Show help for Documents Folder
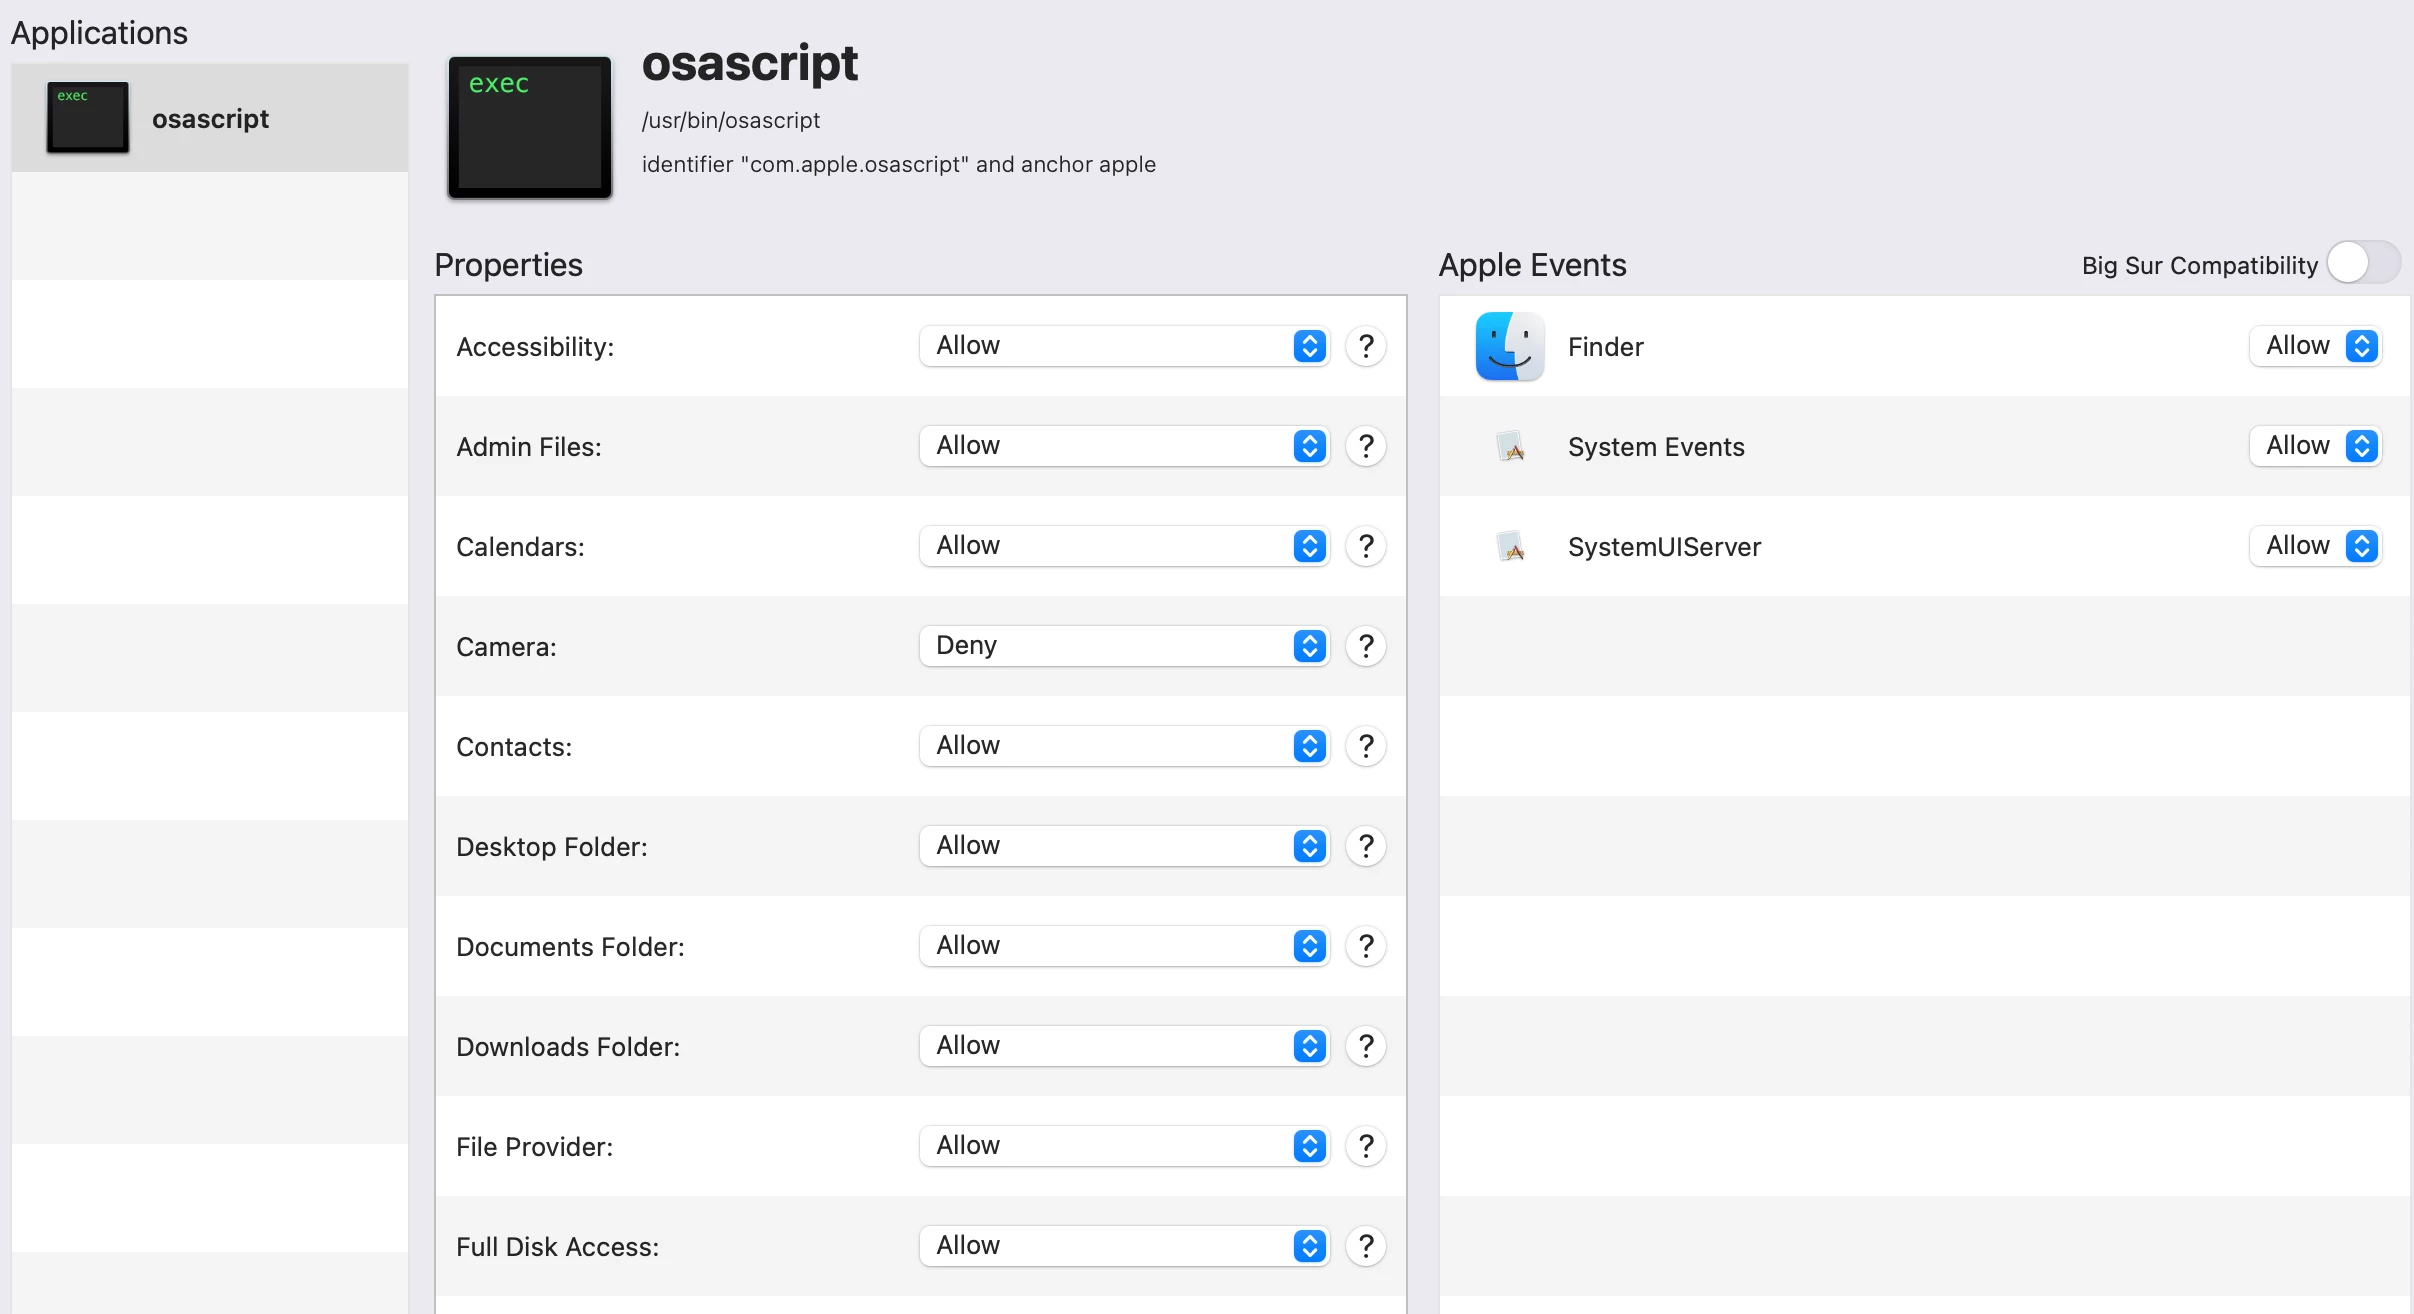Screen dimensions: 2414x1314 (x=1366, y=946)
